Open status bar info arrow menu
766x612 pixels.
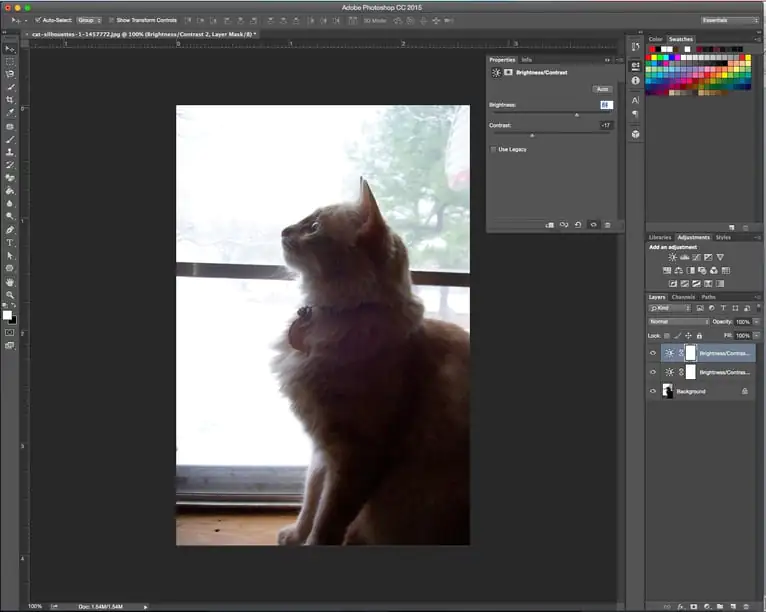click(x=145, y=607)
